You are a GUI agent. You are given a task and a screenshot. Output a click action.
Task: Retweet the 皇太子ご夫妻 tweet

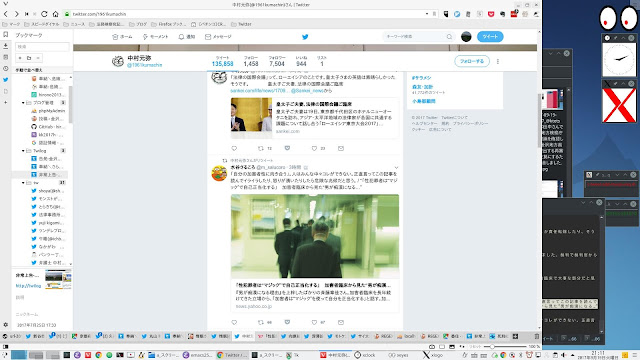point(260,149)
